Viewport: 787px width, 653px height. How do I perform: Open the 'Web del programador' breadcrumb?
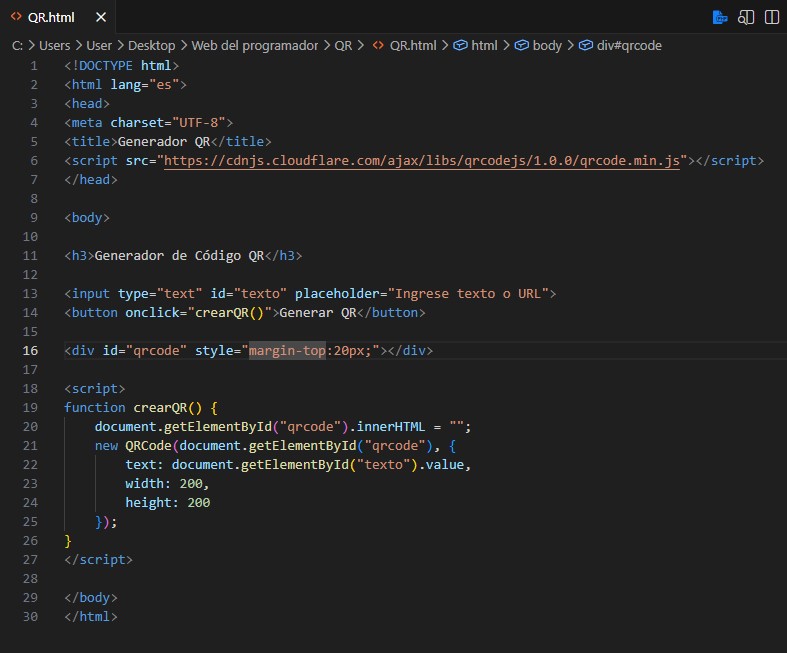tap(255, 46)
